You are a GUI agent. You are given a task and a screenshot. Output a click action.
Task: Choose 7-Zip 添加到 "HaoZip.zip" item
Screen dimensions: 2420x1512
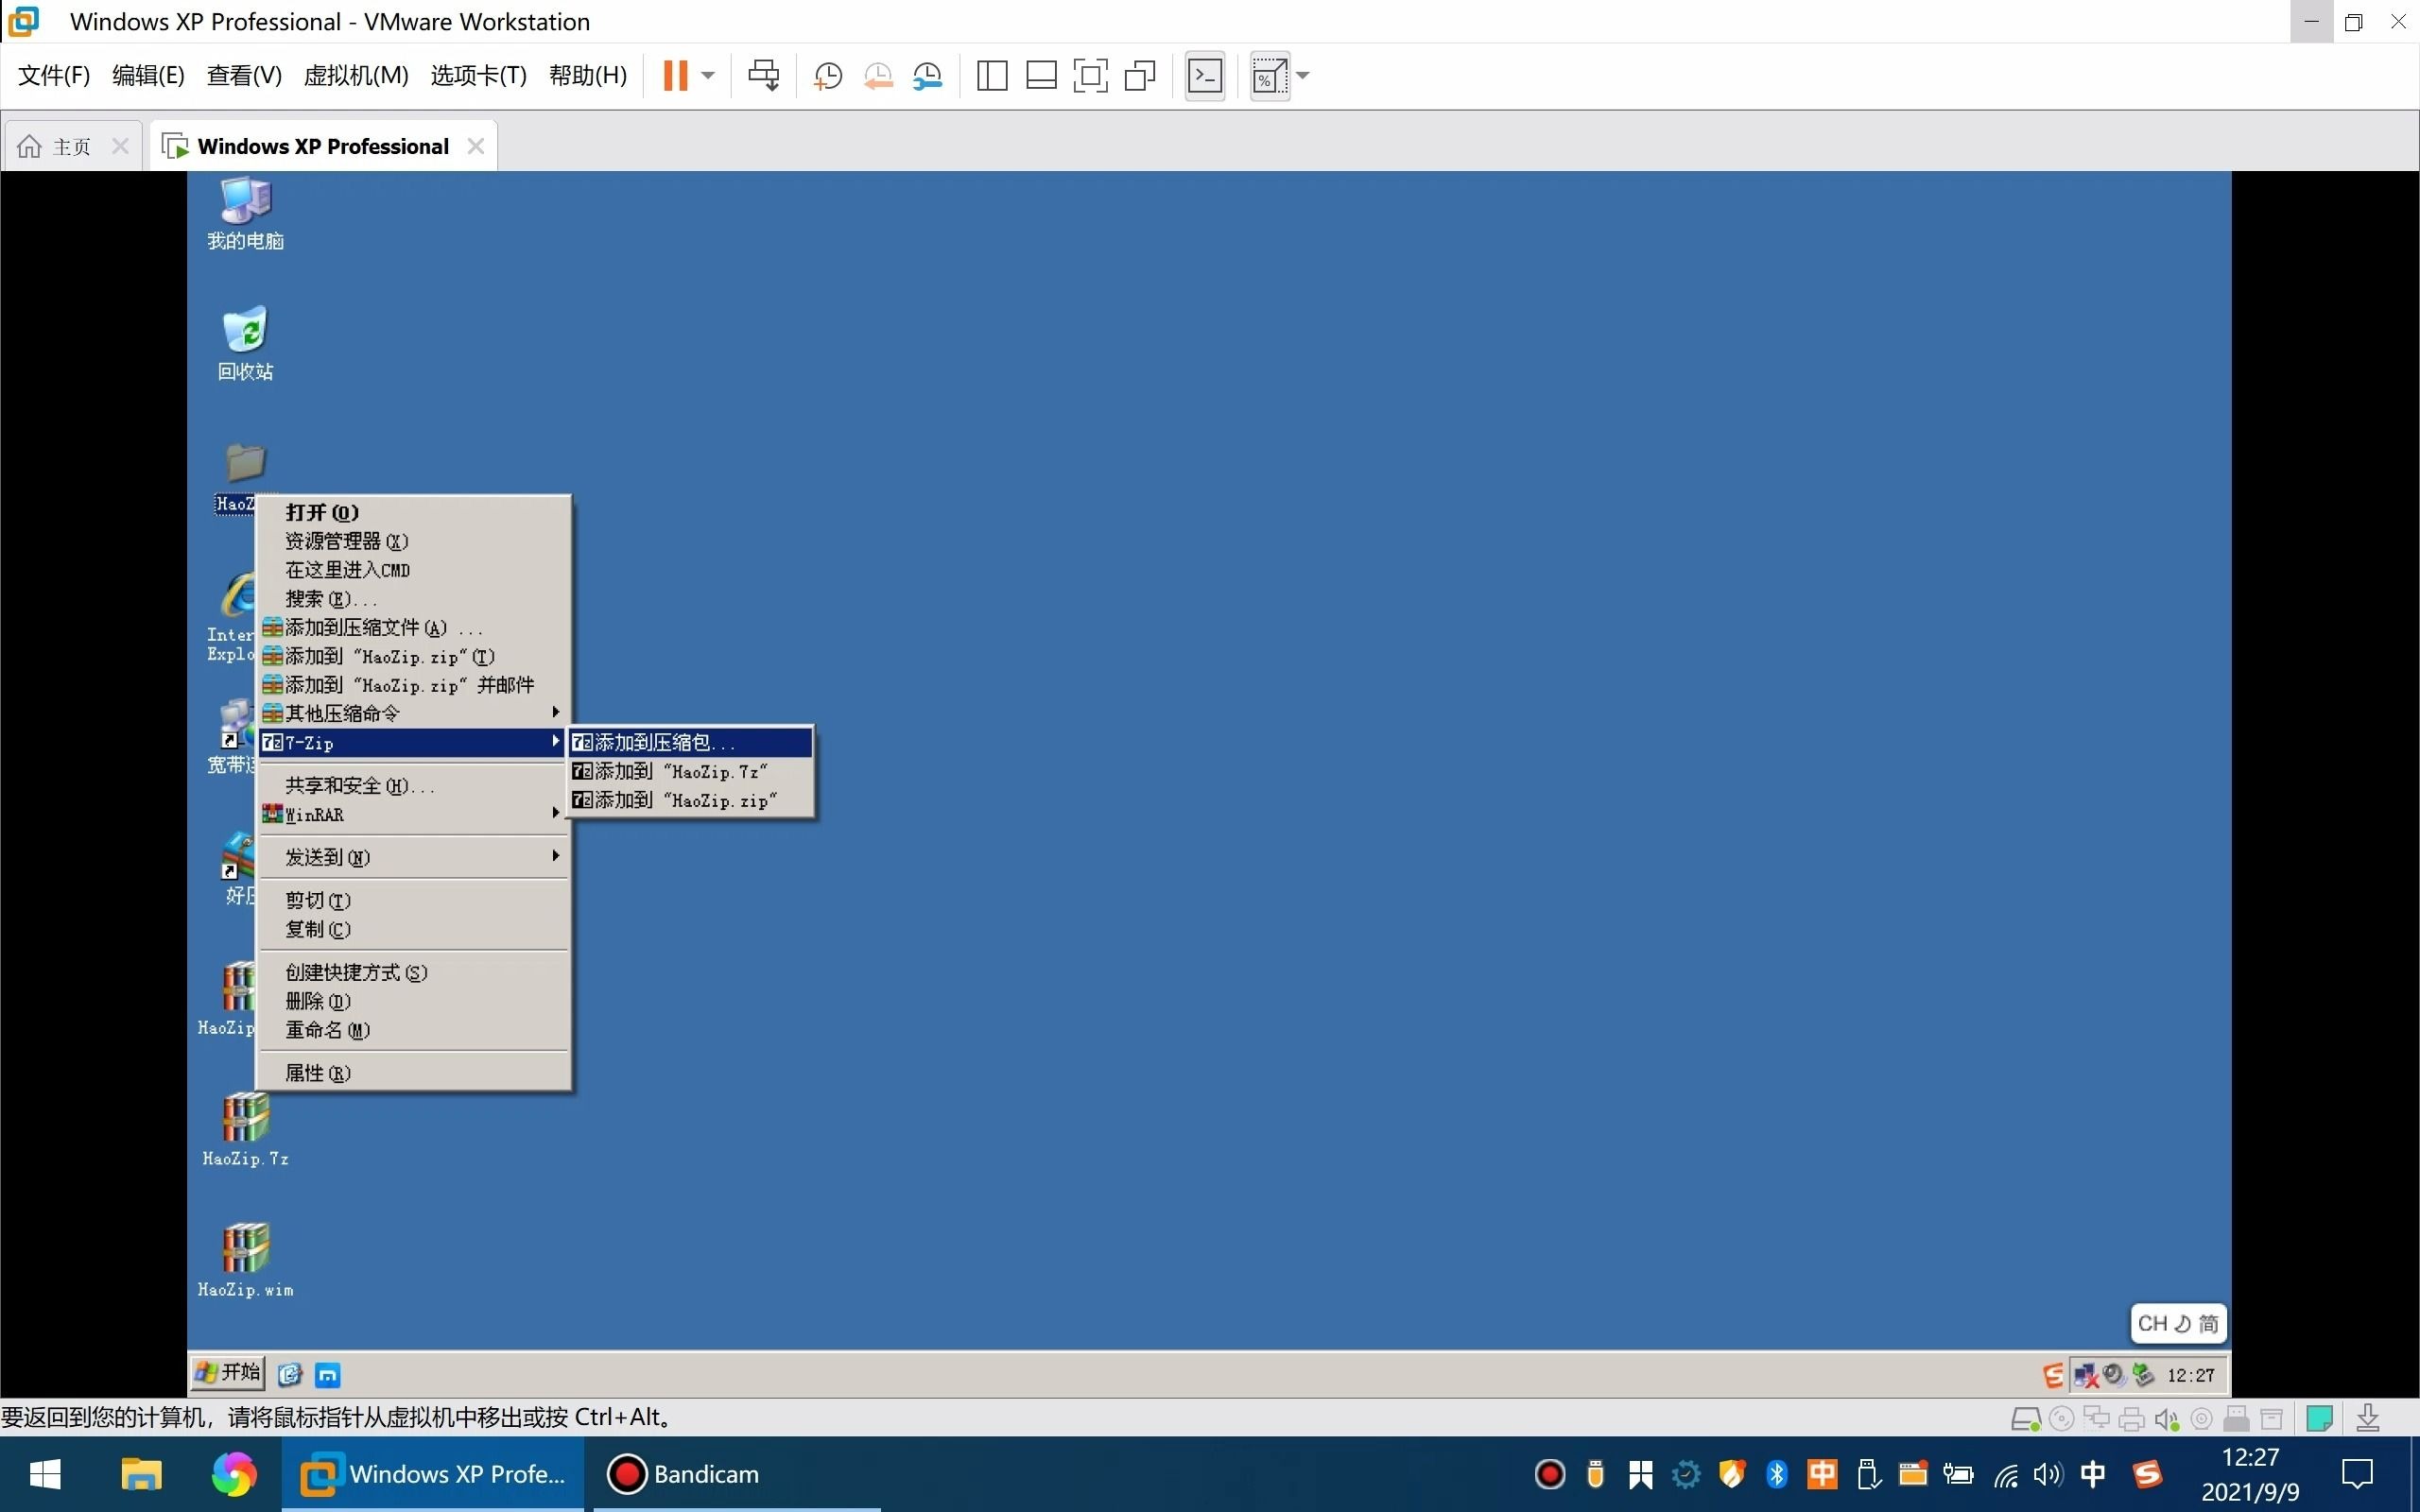(x=690, y=800)
